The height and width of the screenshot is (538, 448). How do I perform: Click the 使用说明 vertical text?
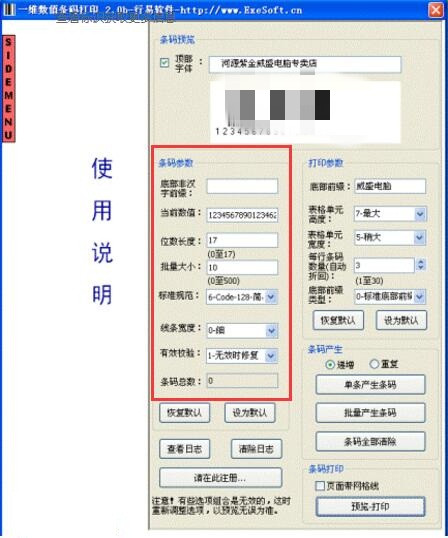pyautogui.click(x=102, y=231)
